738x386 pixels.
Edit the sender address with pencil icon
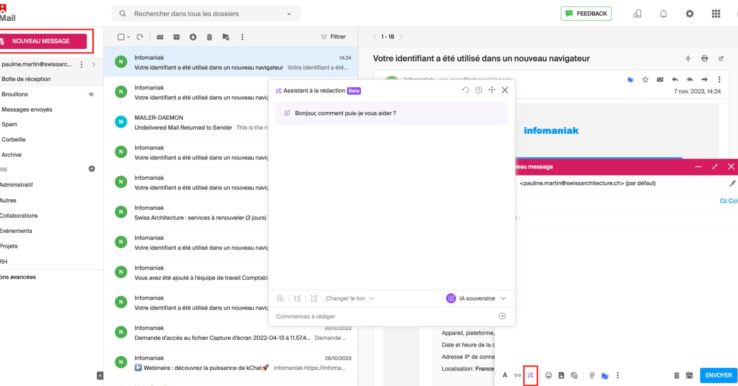732,183
